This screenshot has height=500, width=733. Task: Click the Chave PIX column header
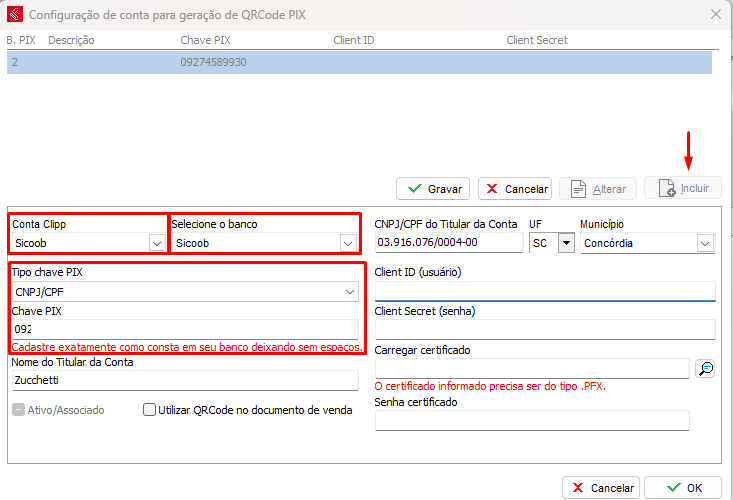click(207, 40)
